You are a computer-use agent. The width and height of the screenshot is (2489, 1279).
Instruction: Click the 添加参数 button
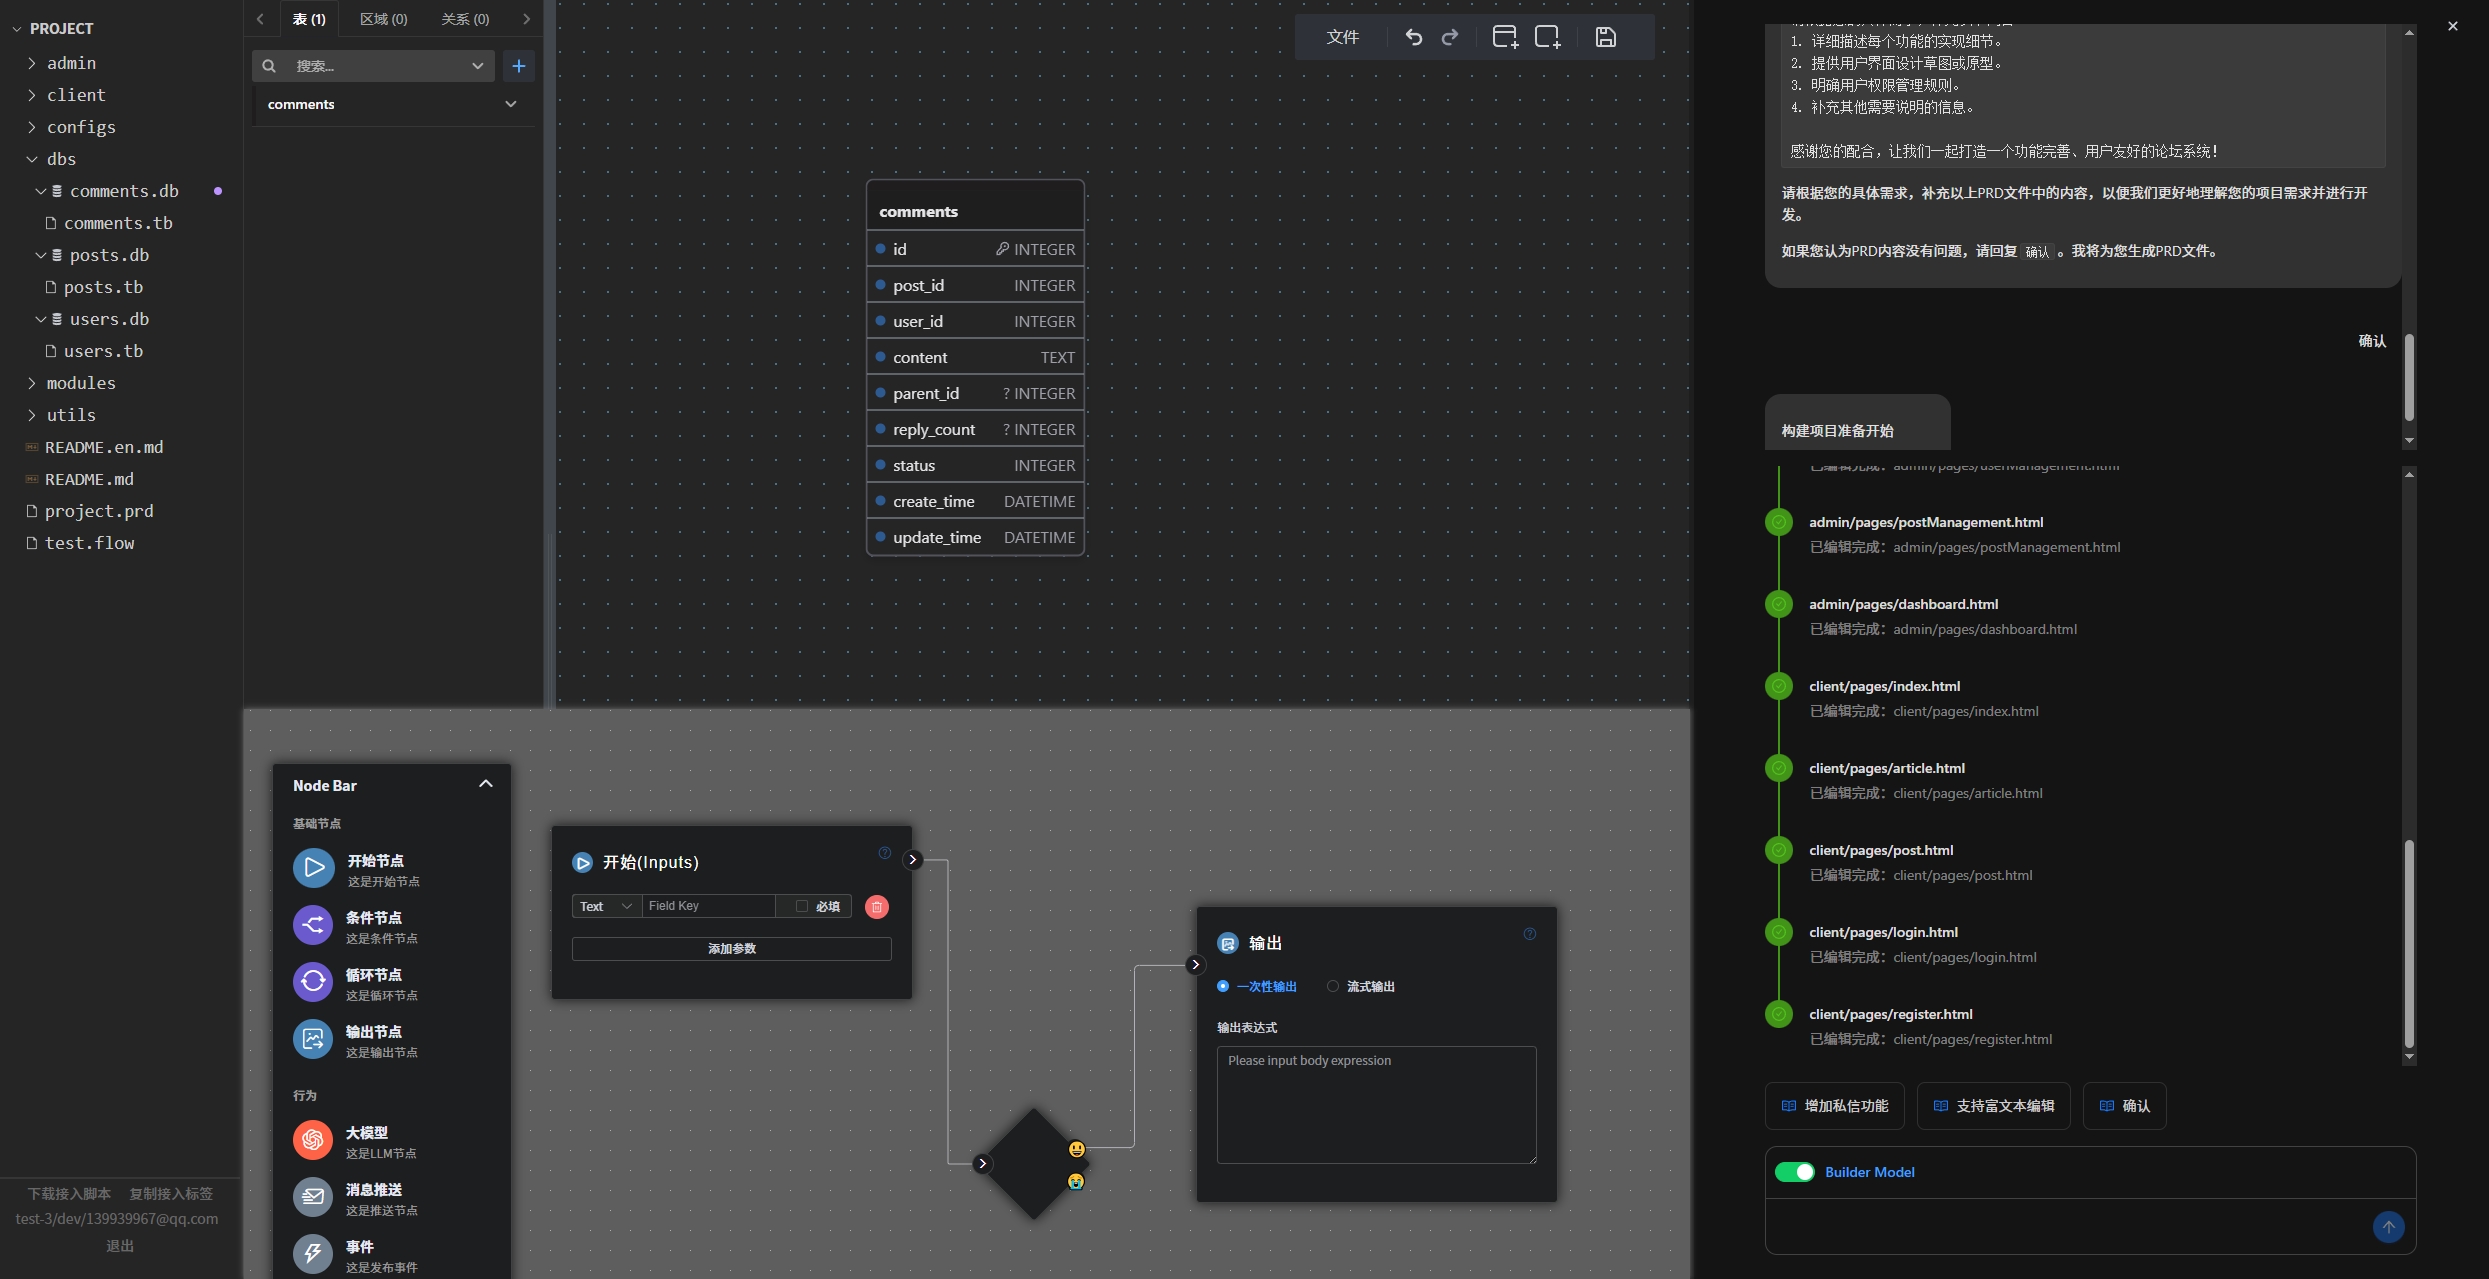[x=731, y=948]
